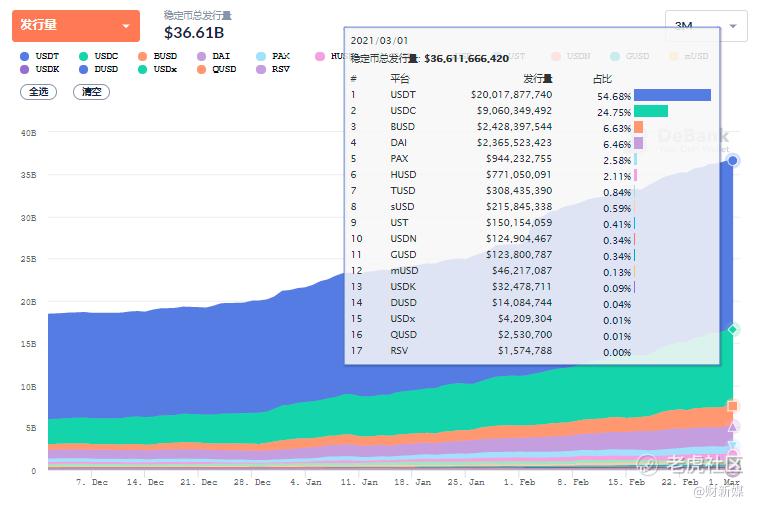
Task: Click the 稳定币总发行量 heading label
Action: click(x=197, y=15)
